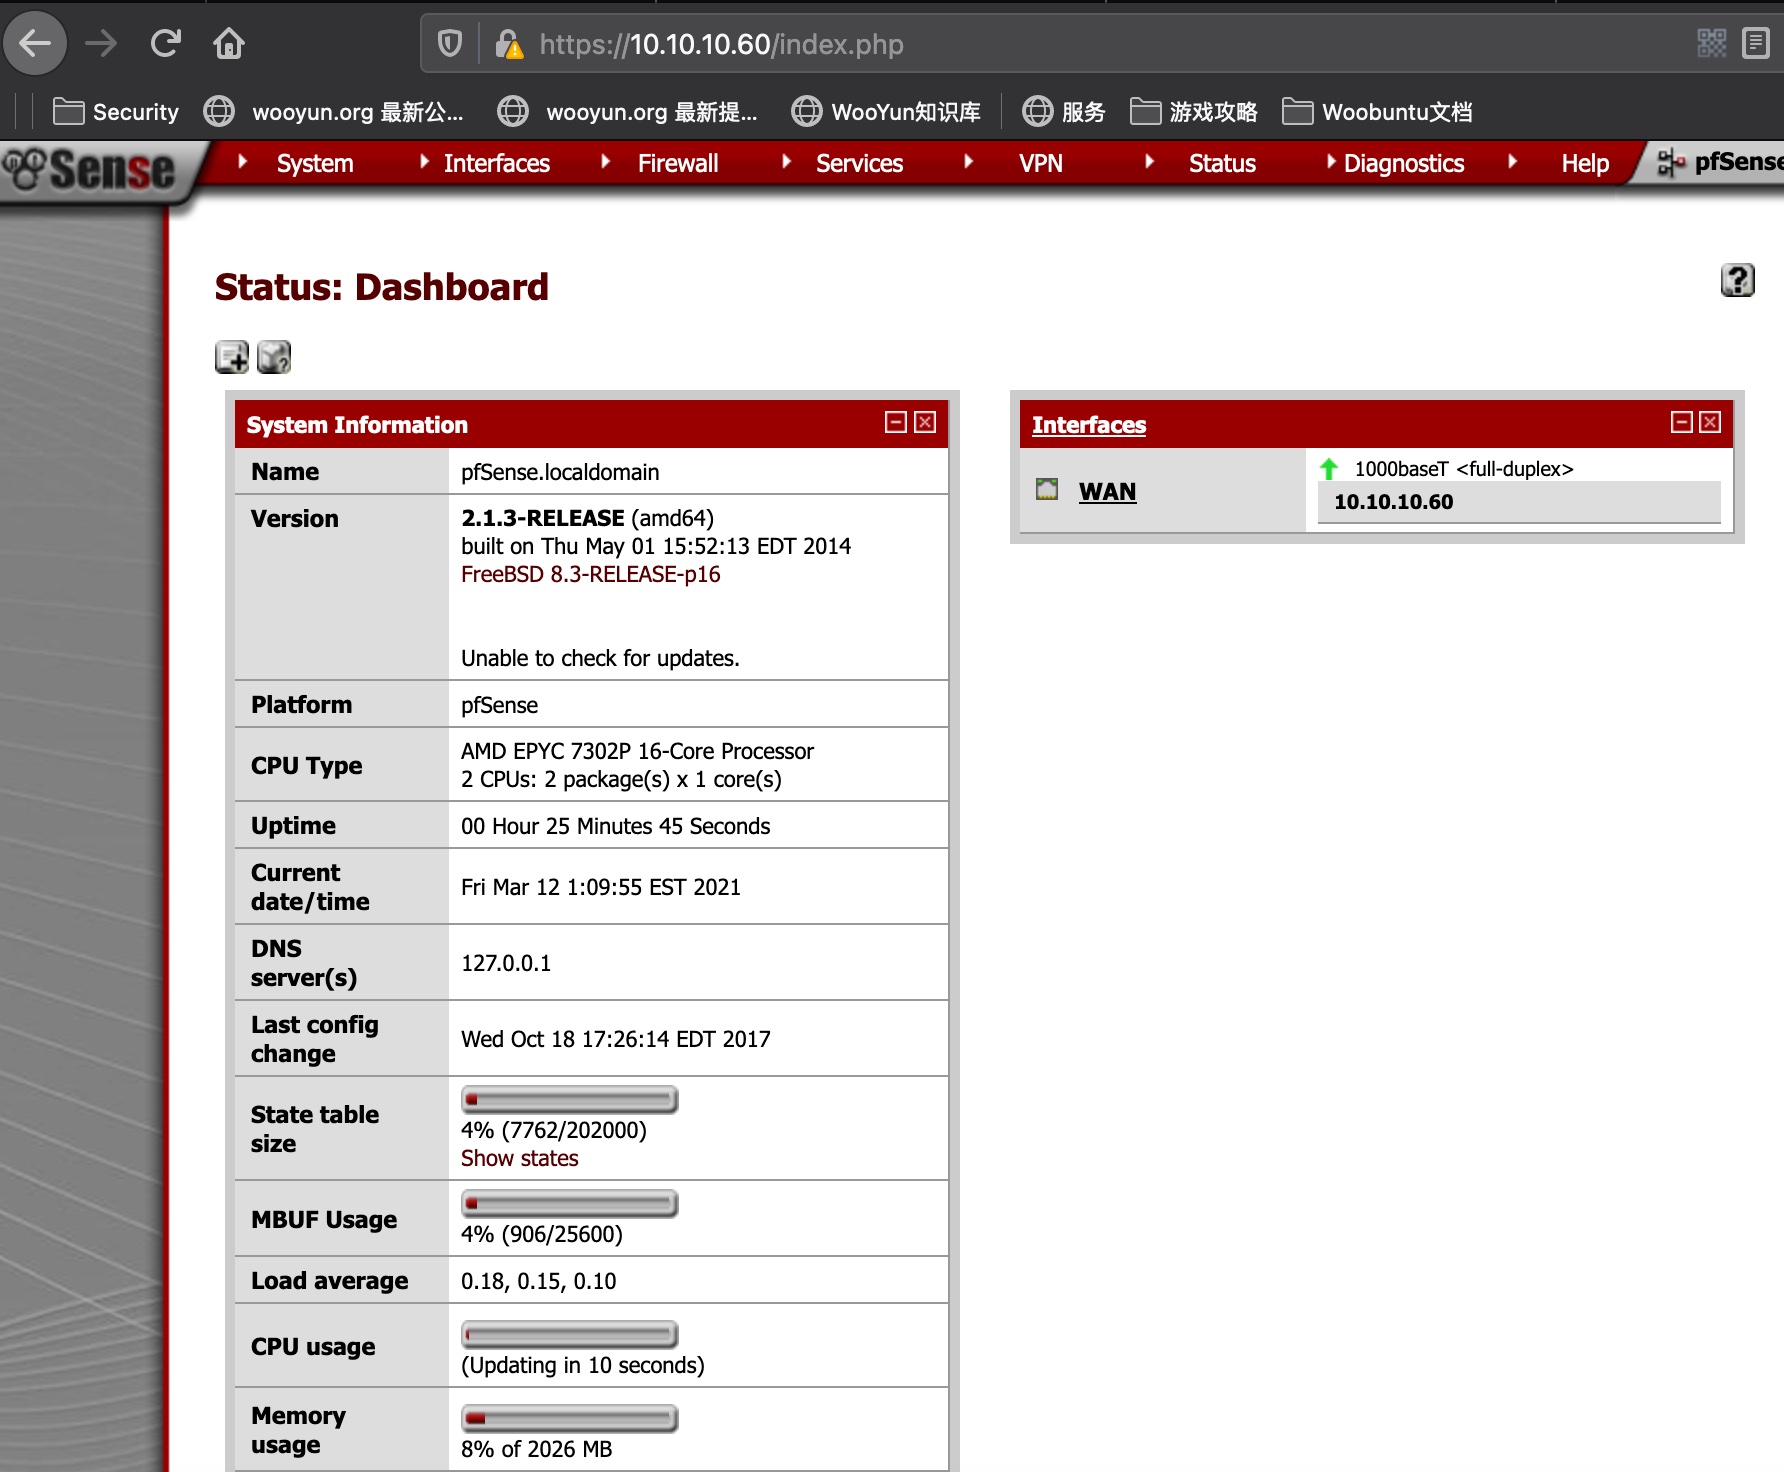Click the WAN interface card icon
Screen dimensions: 1784x1472
coord(1047,489)
